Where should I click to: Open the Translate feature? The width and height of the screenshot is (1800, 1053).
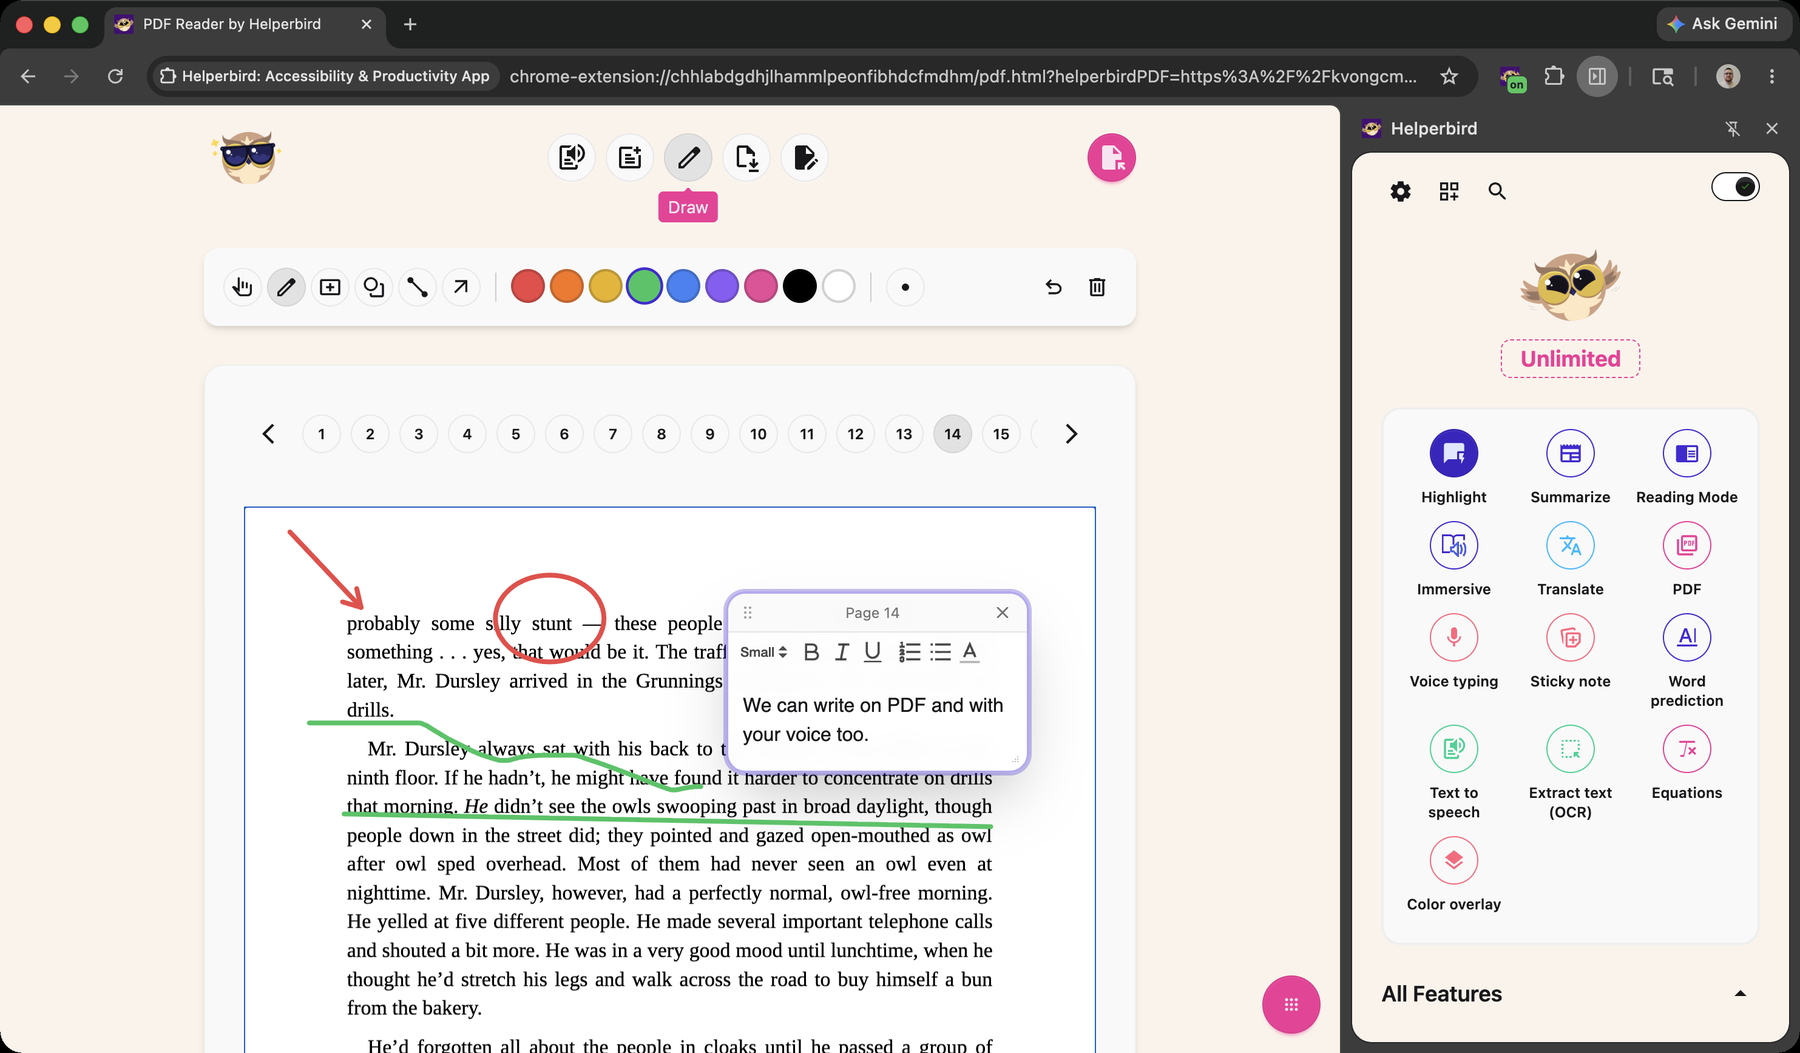pyautogui.click(x=1570, y=559)
